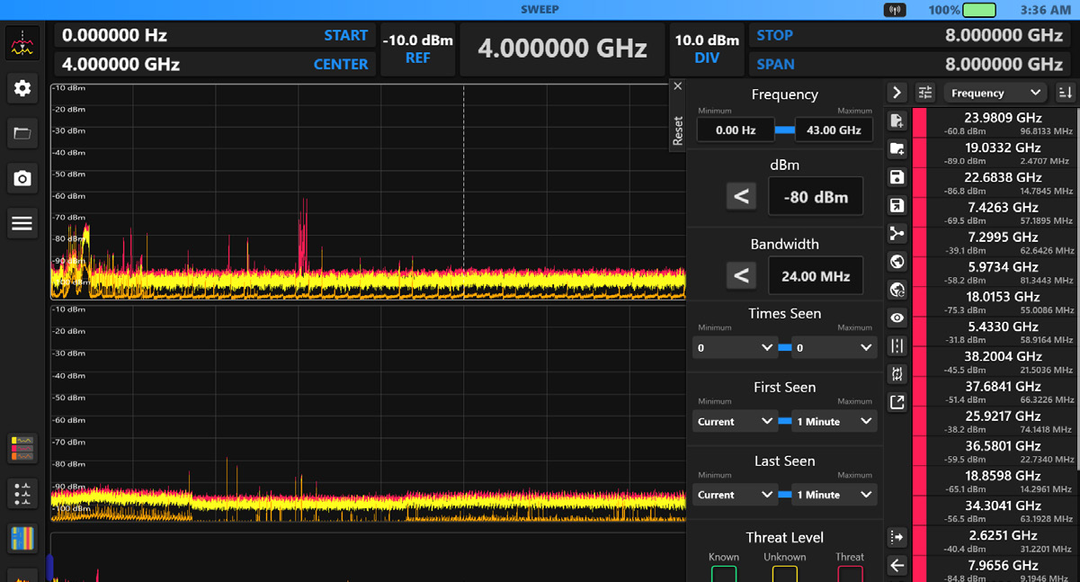Image resolution: width=1080 pixels, height=582 pixels.
Task: Open the Frequency sort dropdown
Action: pyautogui.click(x=995, y=93)
